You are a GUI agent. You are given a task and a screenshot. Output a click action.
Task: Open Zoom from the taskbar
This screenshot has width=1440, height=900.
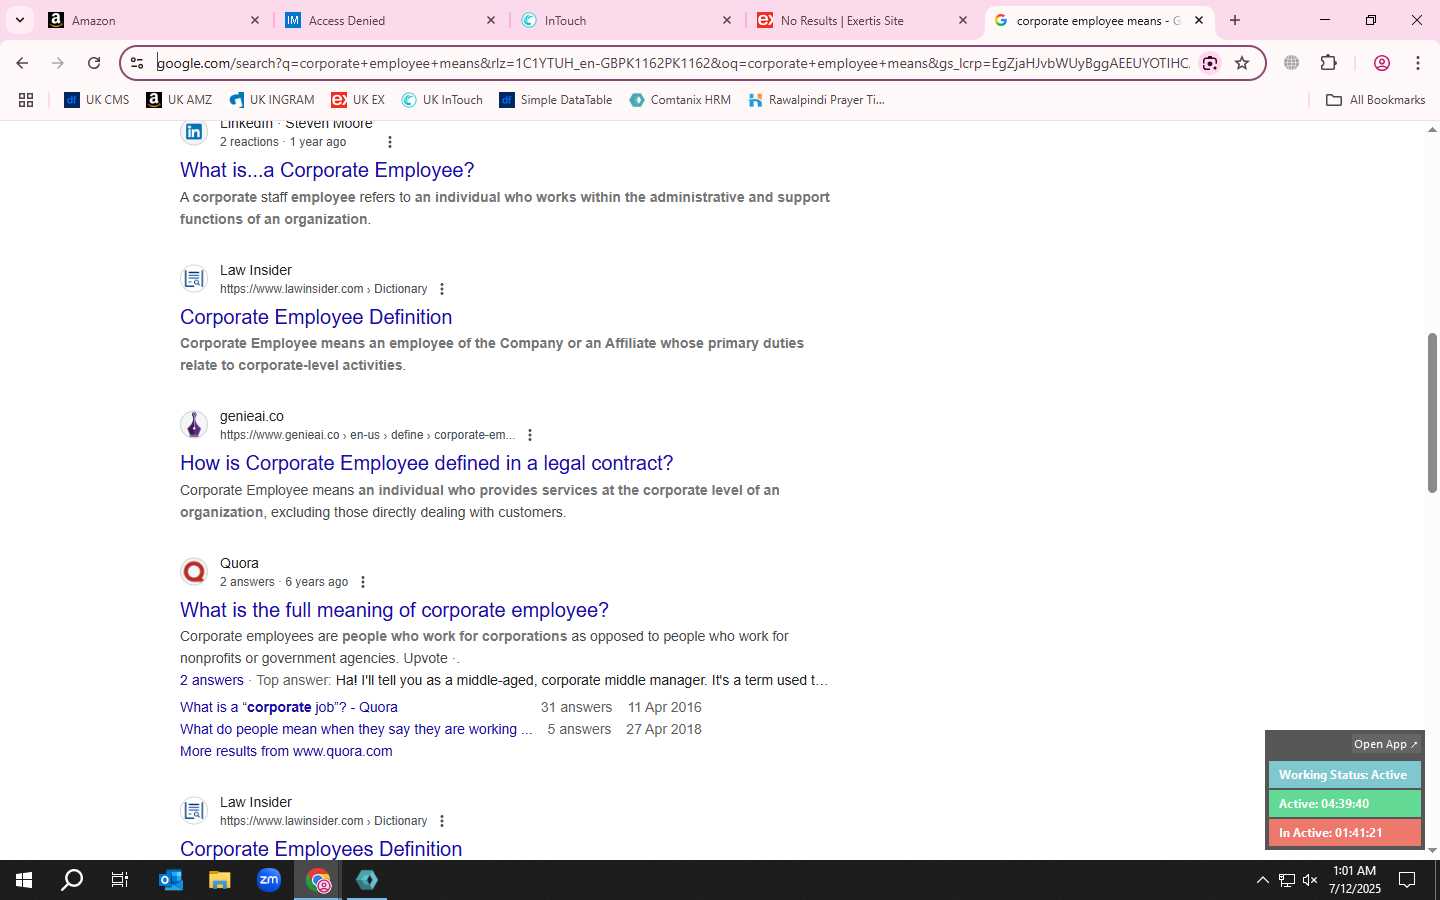coord(269,880)
